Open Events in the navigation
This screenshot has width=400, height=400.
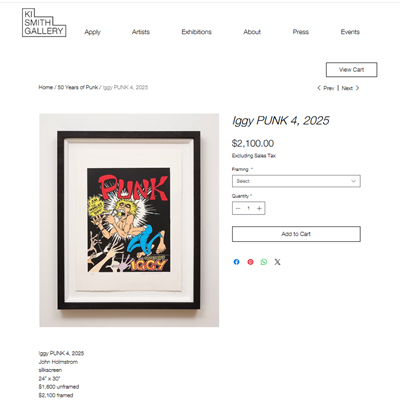click(x=350, y=32)
